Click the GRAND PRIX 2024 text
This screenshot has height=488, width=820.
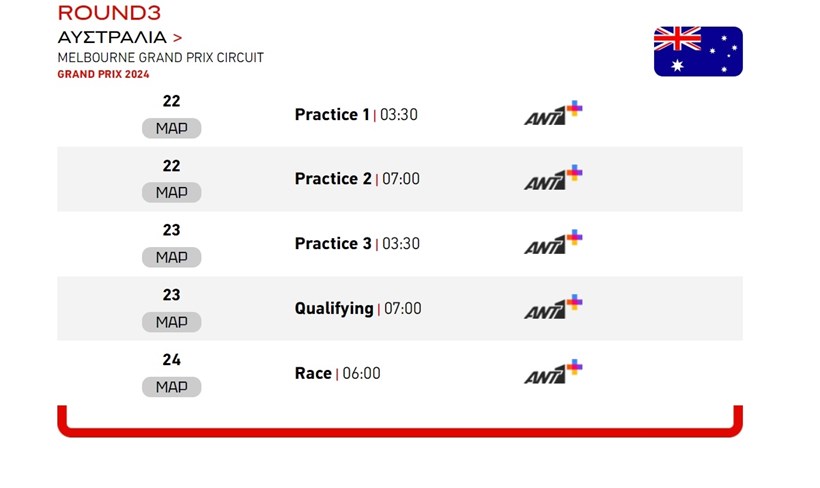(104, 74)
